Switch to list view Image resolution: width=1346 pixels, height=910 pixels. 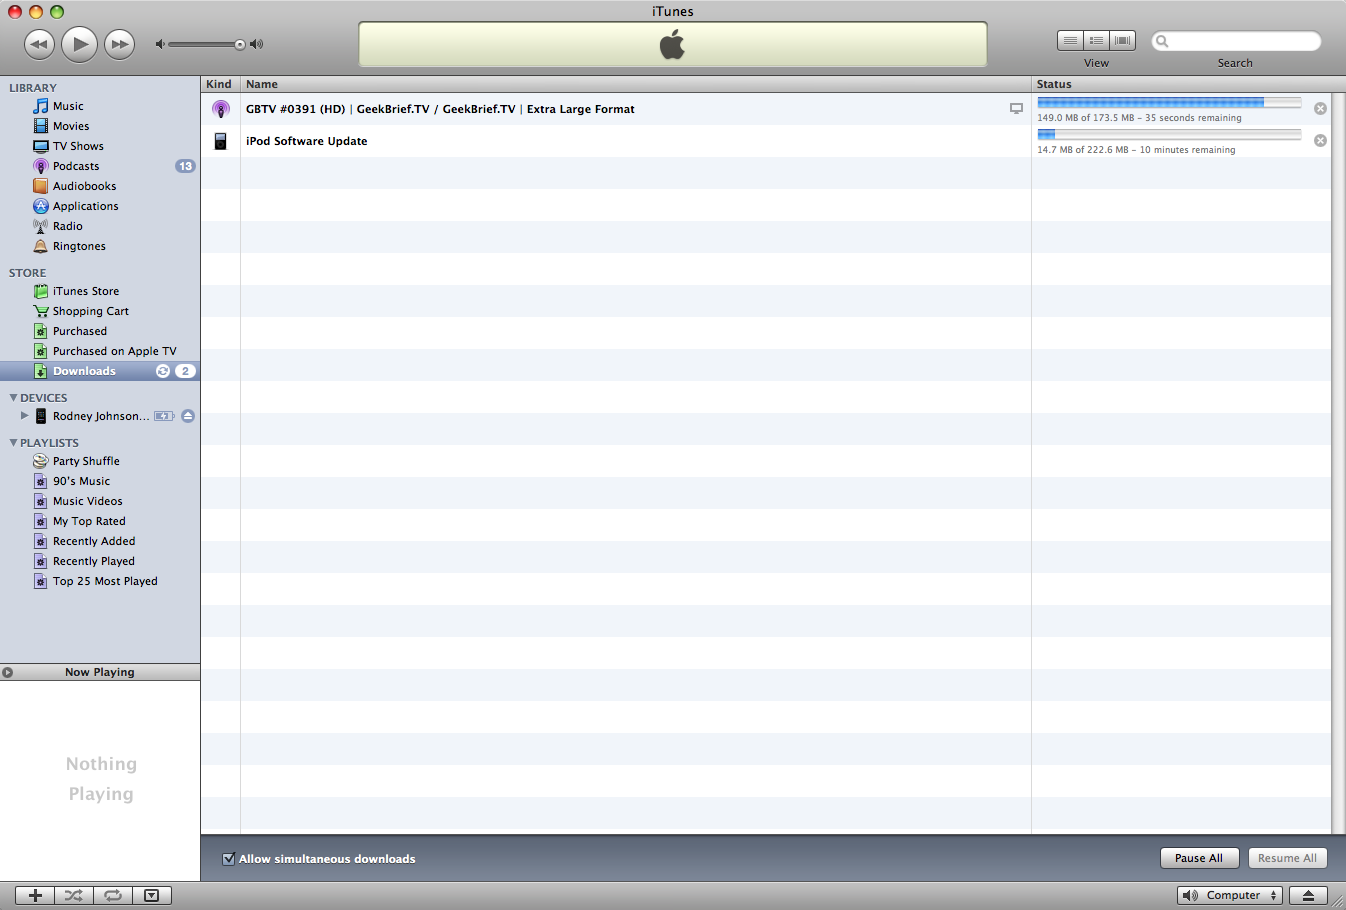pyautogui.click(x=1070, y=41)
